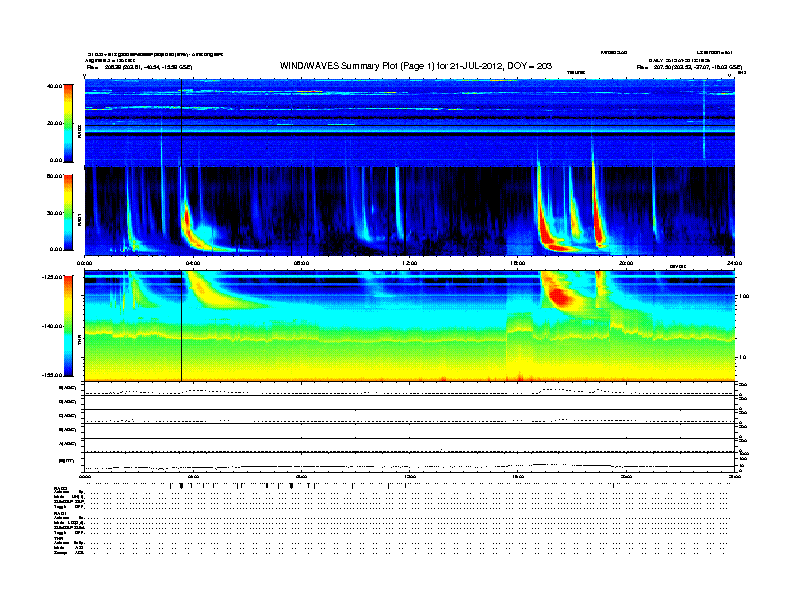Click the red emission patch near 17:30 in TNR
Image resolution: width=792 pixels, height=612 pixels.
[560, 295]
